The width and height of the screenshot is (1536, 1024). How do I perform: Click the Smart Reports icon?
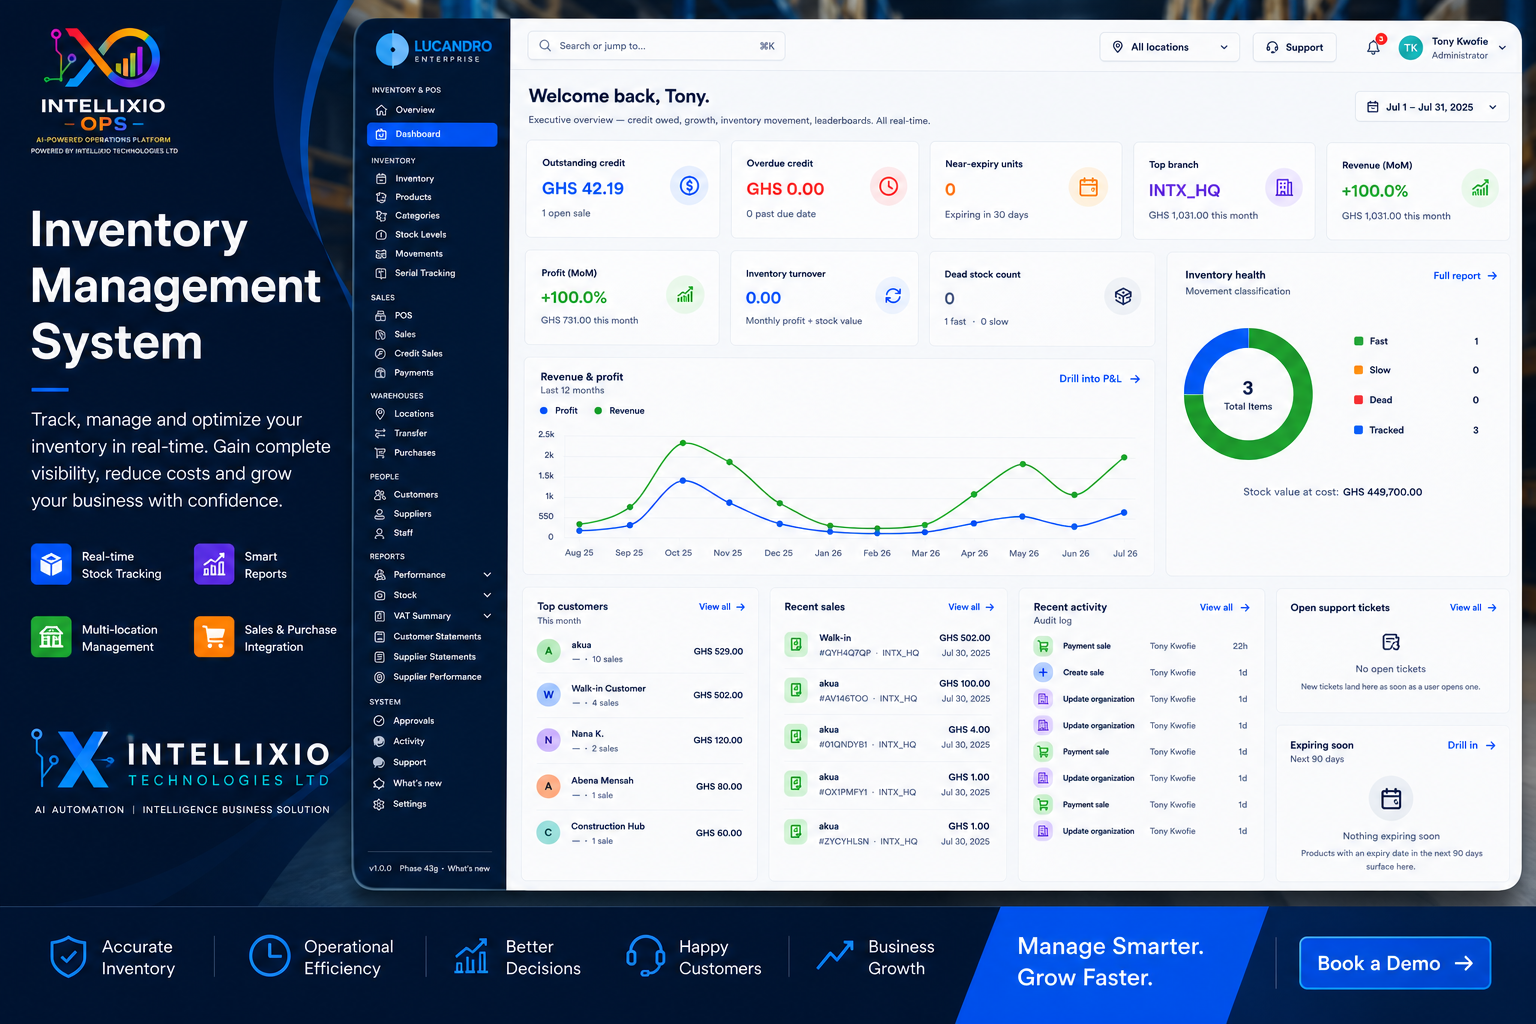point(214,564)
